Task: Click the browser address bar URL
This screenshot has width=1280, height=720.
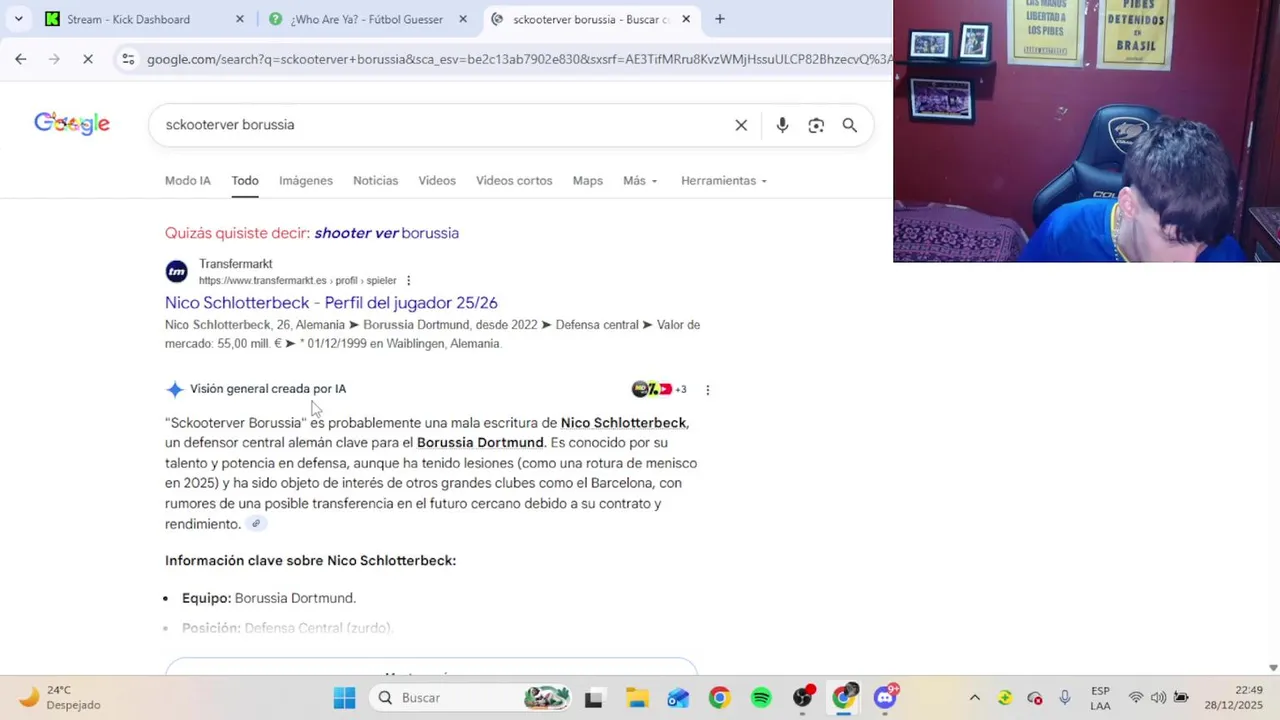Action: (518, 59)
